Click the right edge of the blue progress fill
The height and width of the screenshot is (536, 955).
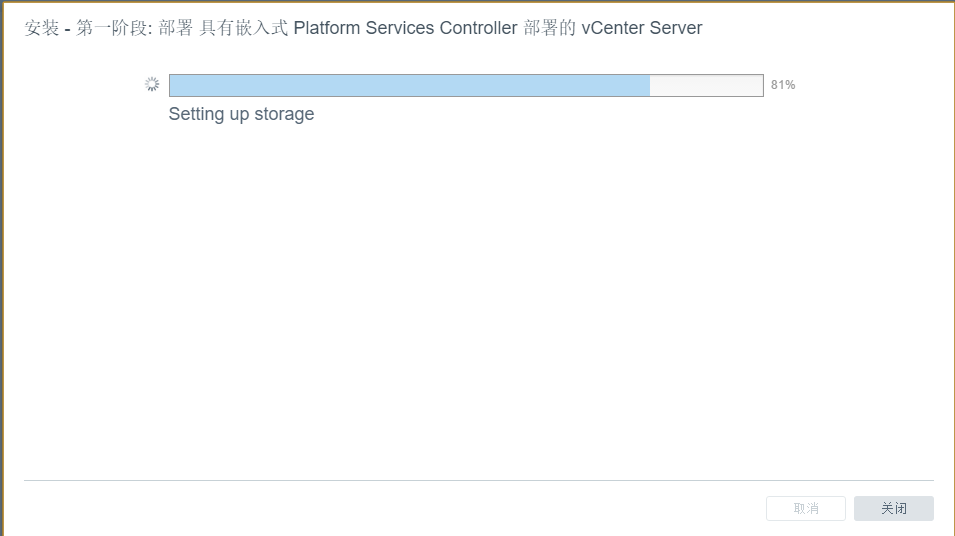(648, 86)
